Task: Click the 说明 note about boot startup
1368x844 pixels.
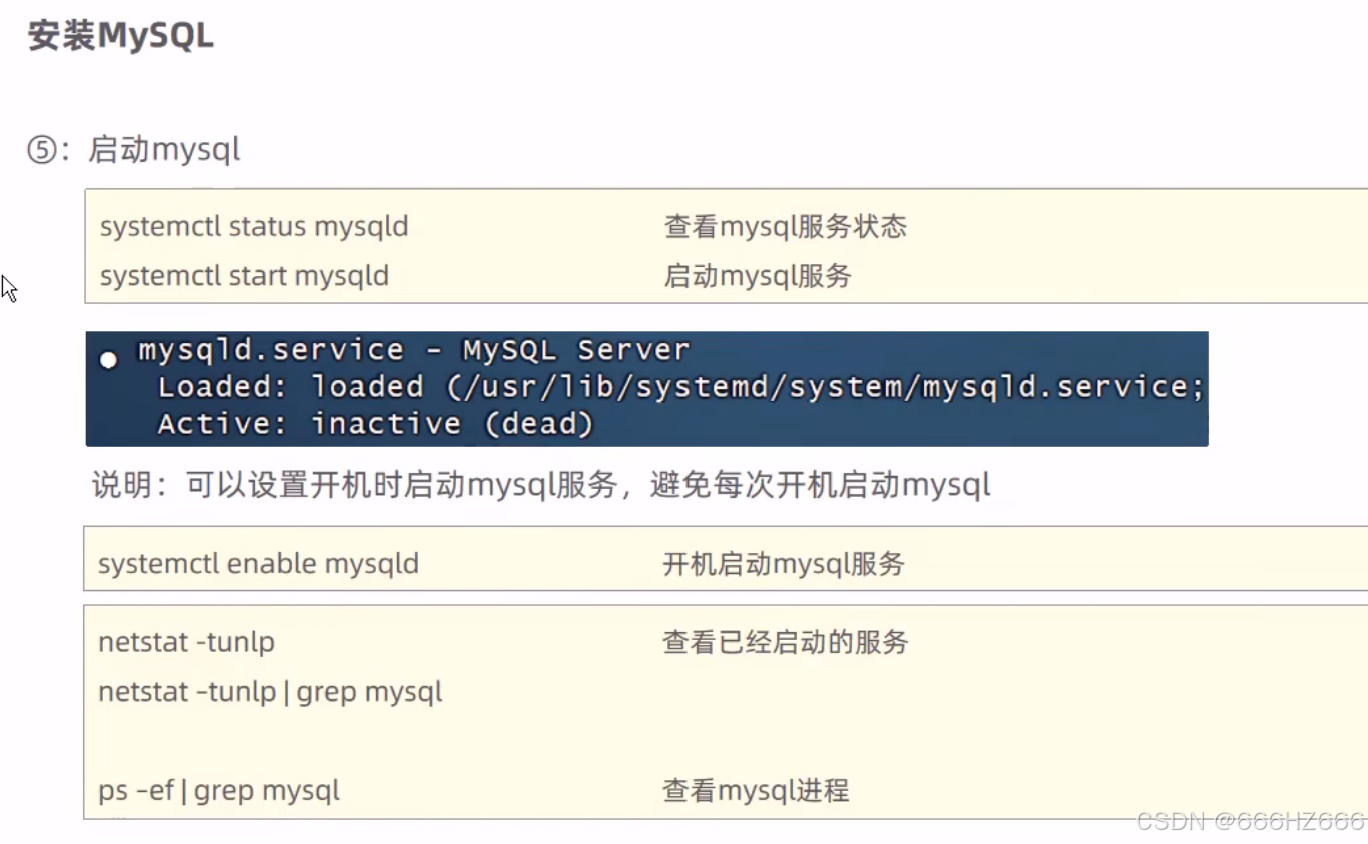Action: 541,486
